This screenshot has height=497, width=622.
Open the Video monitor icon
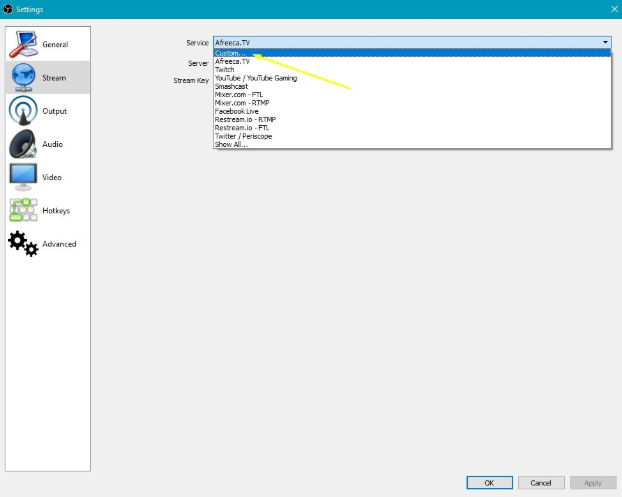[23, 177]
